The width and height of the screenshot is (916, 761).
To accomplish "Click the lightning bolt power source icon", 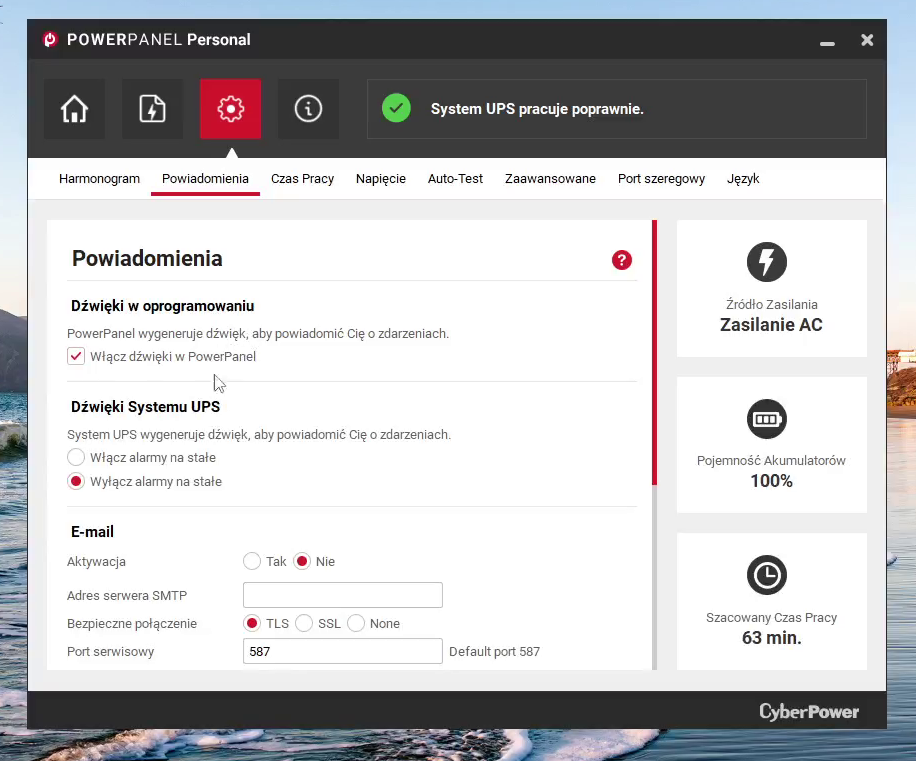I will [x=767, y=262].
